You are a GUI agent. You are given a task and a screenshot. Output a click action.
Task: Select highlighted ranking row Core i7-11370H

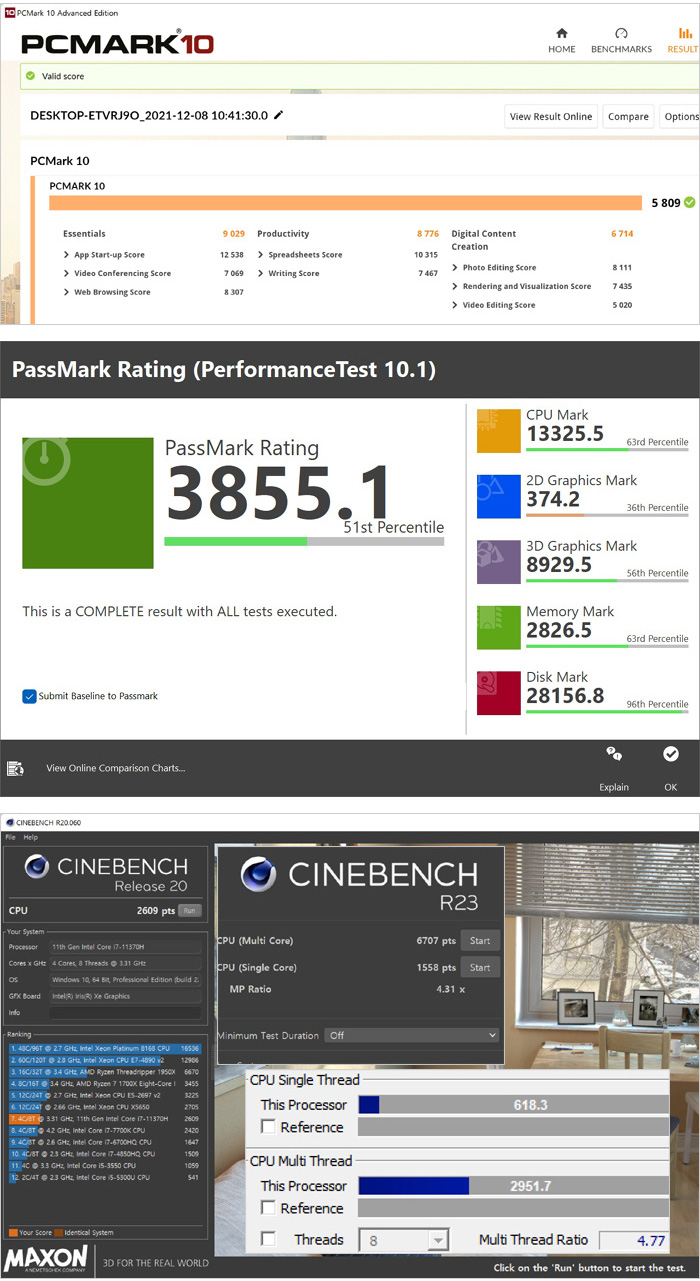(105, 1118)
